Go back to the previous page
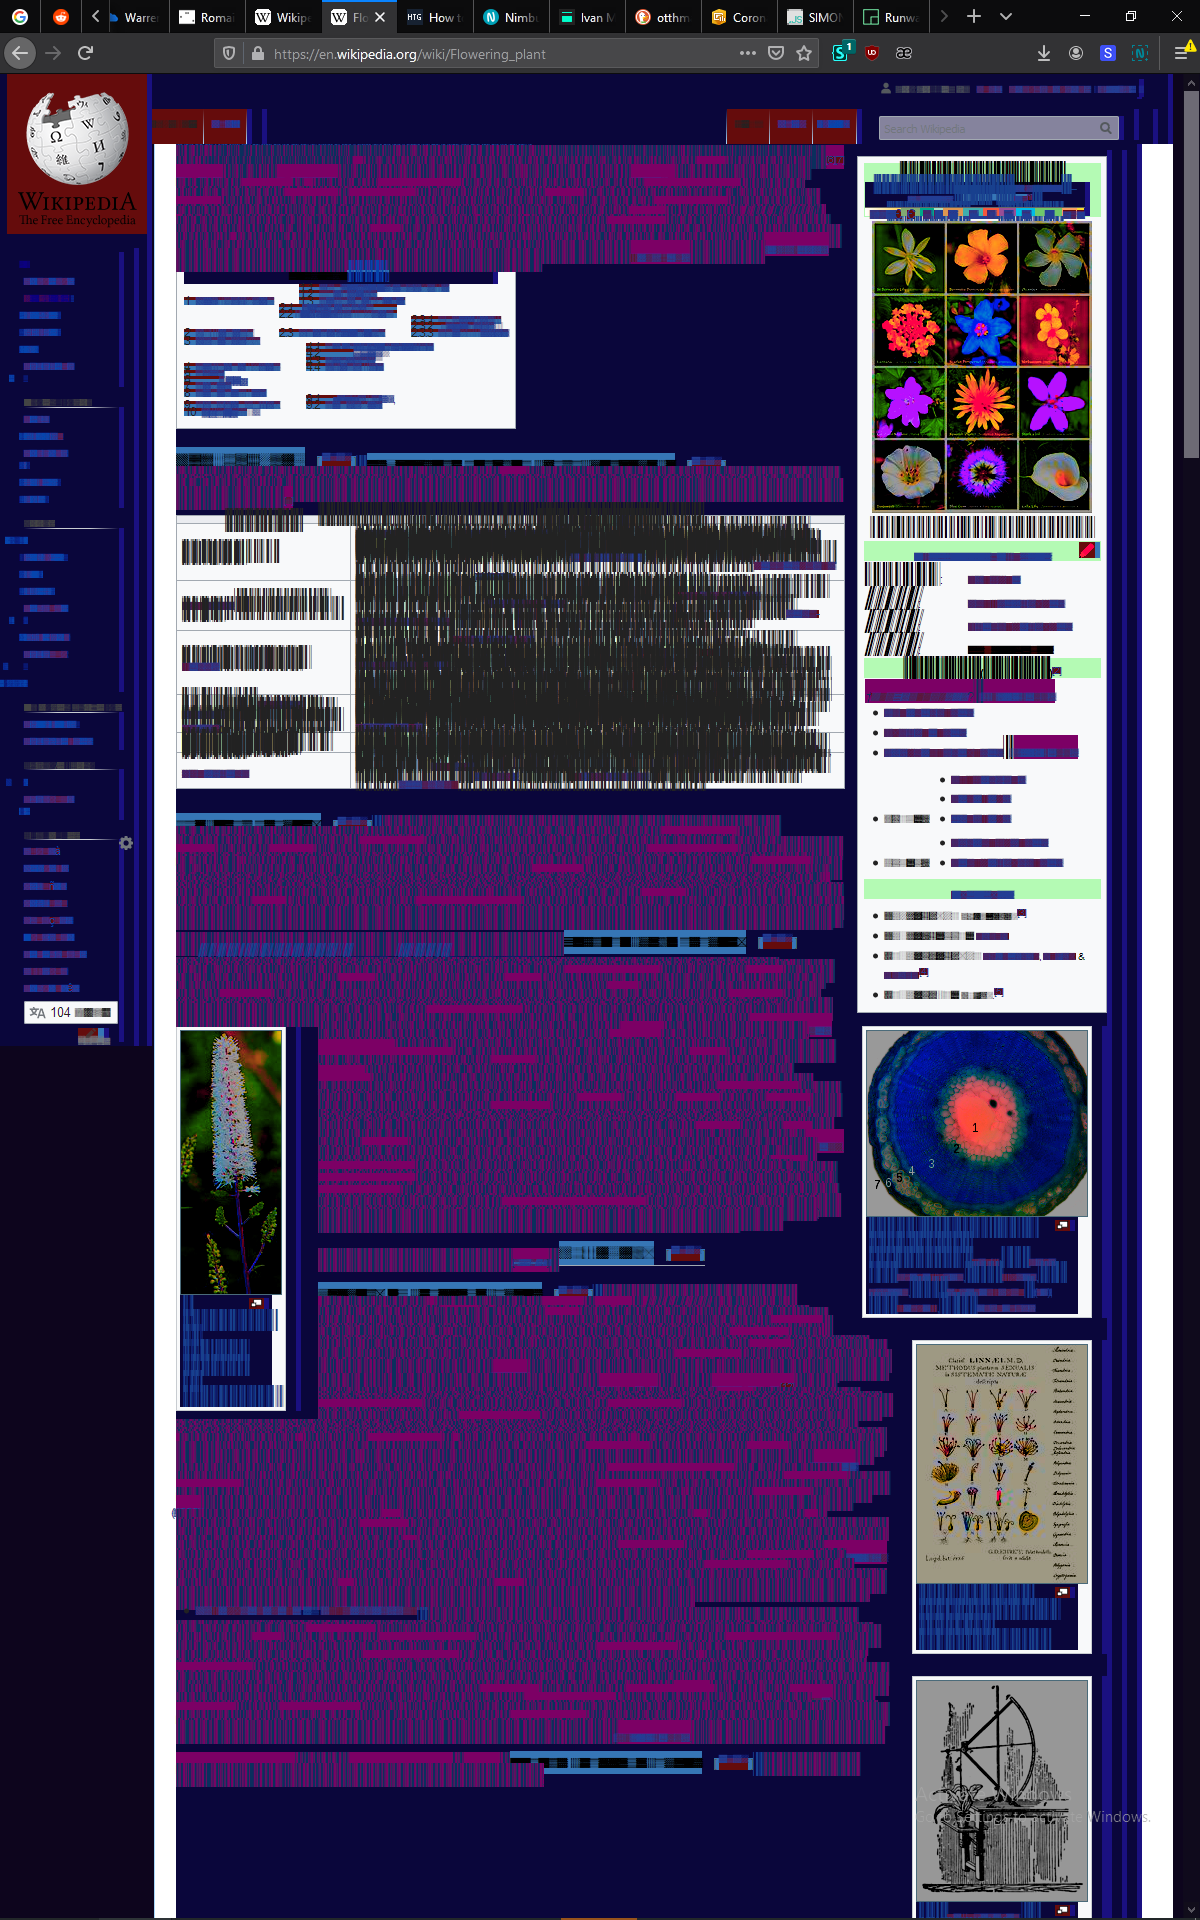 pyautogui.click(x=20, y=53)
